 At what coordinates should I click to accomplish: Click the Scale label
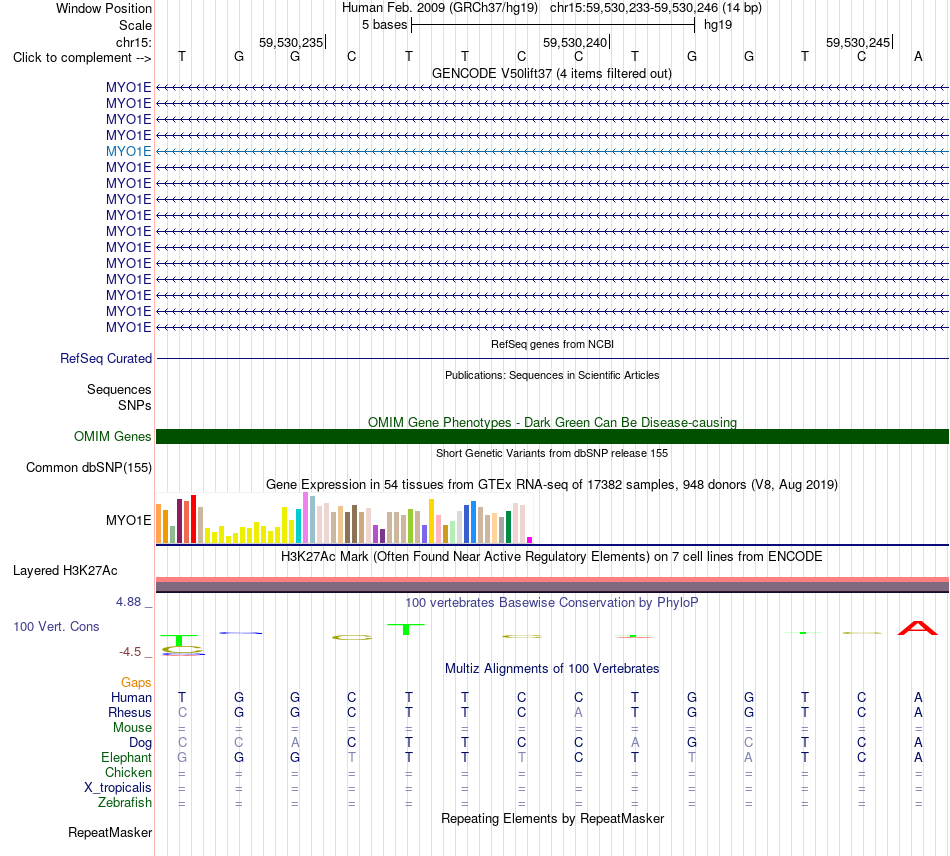[x=135, y=25]
